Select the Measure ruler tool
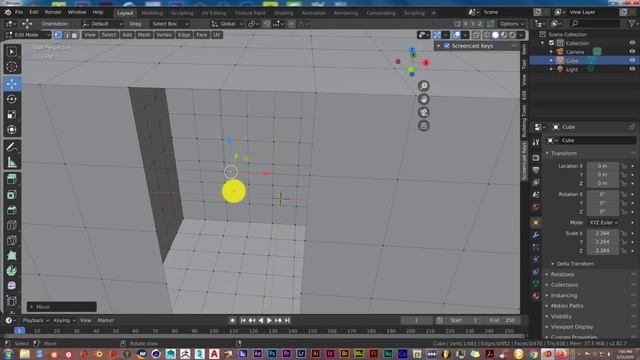Screen dimensions: 640x360 click(12, 162)
